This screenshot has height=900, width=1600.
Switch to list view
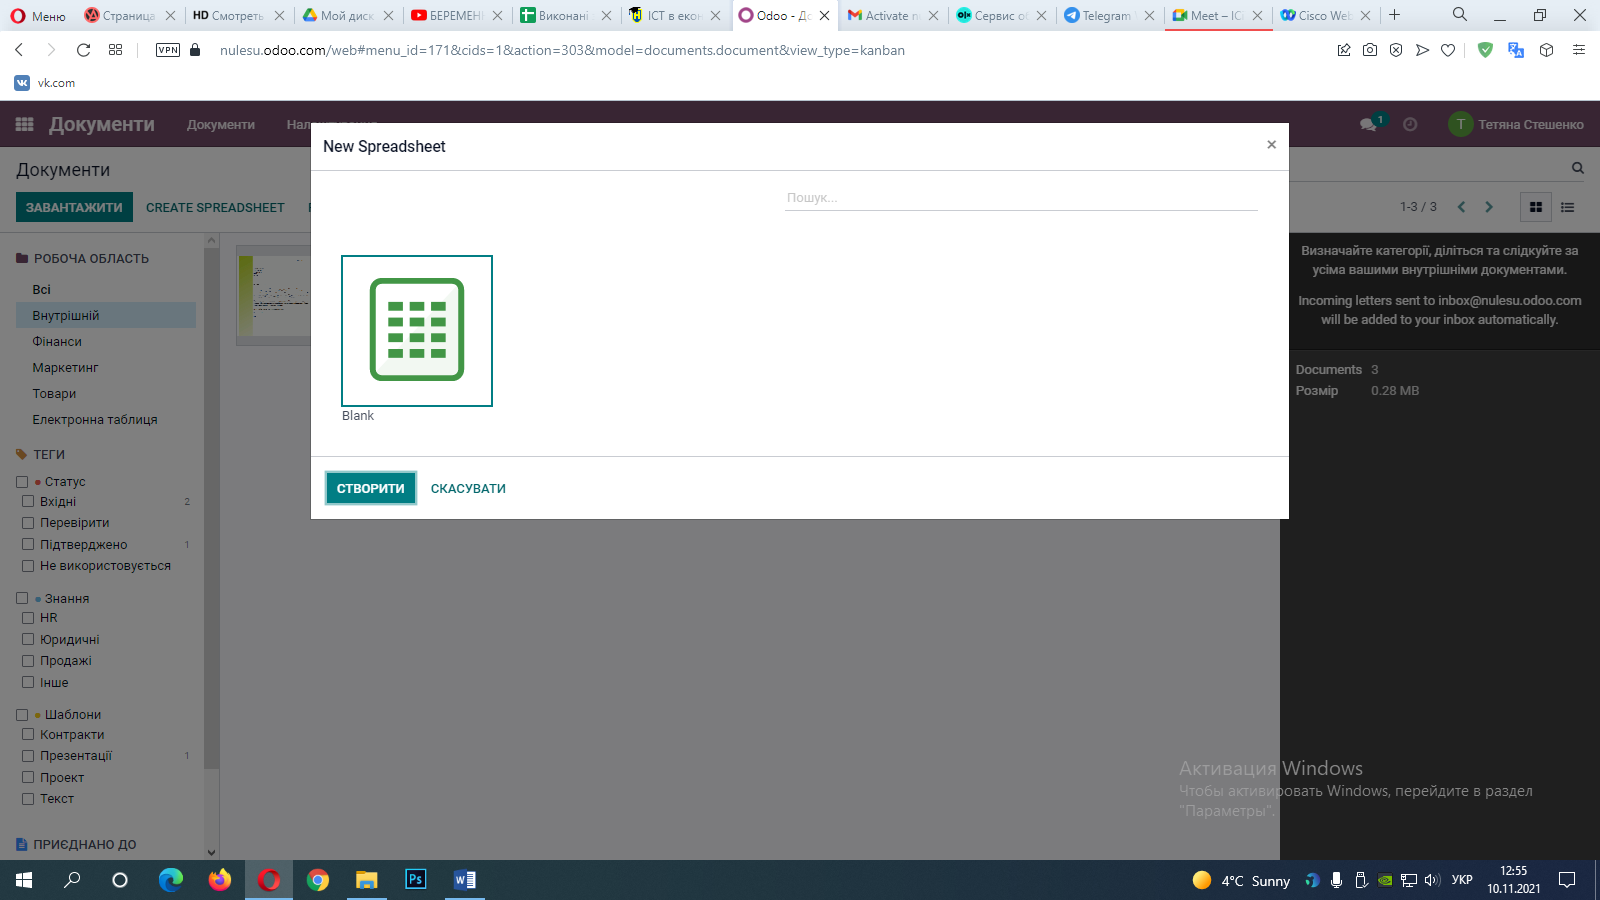pyautogui.click(x=1567, y=207)
